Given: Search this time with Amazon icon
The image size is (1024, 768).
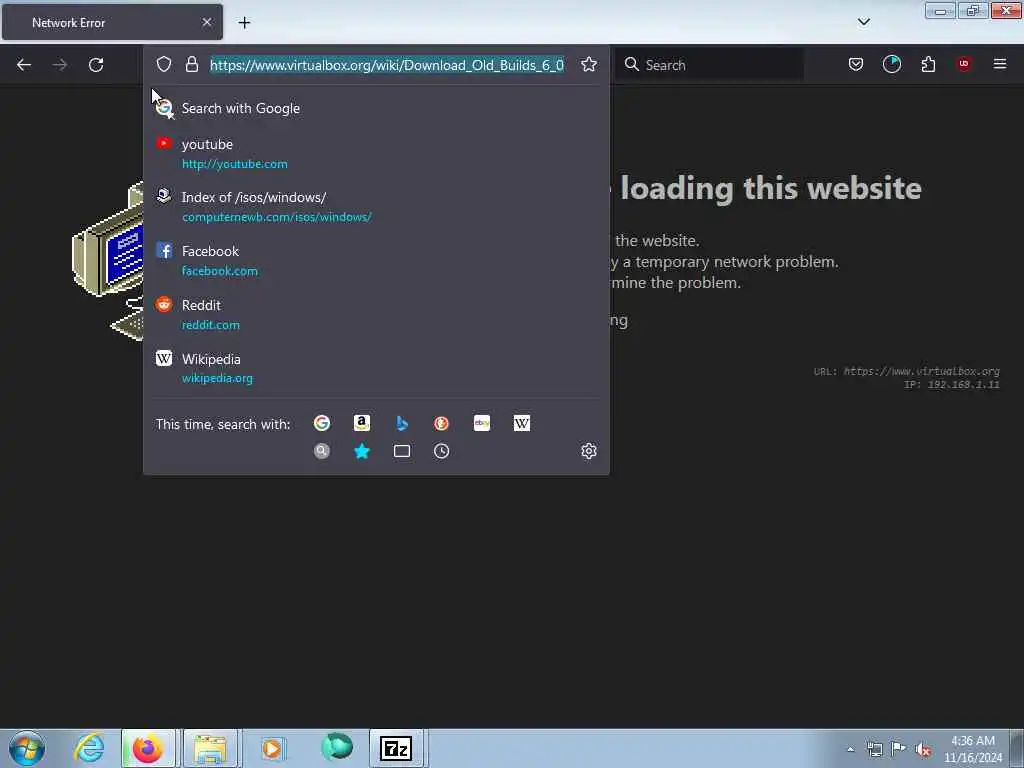Looking at the screenshot, I should pos(362,423).
